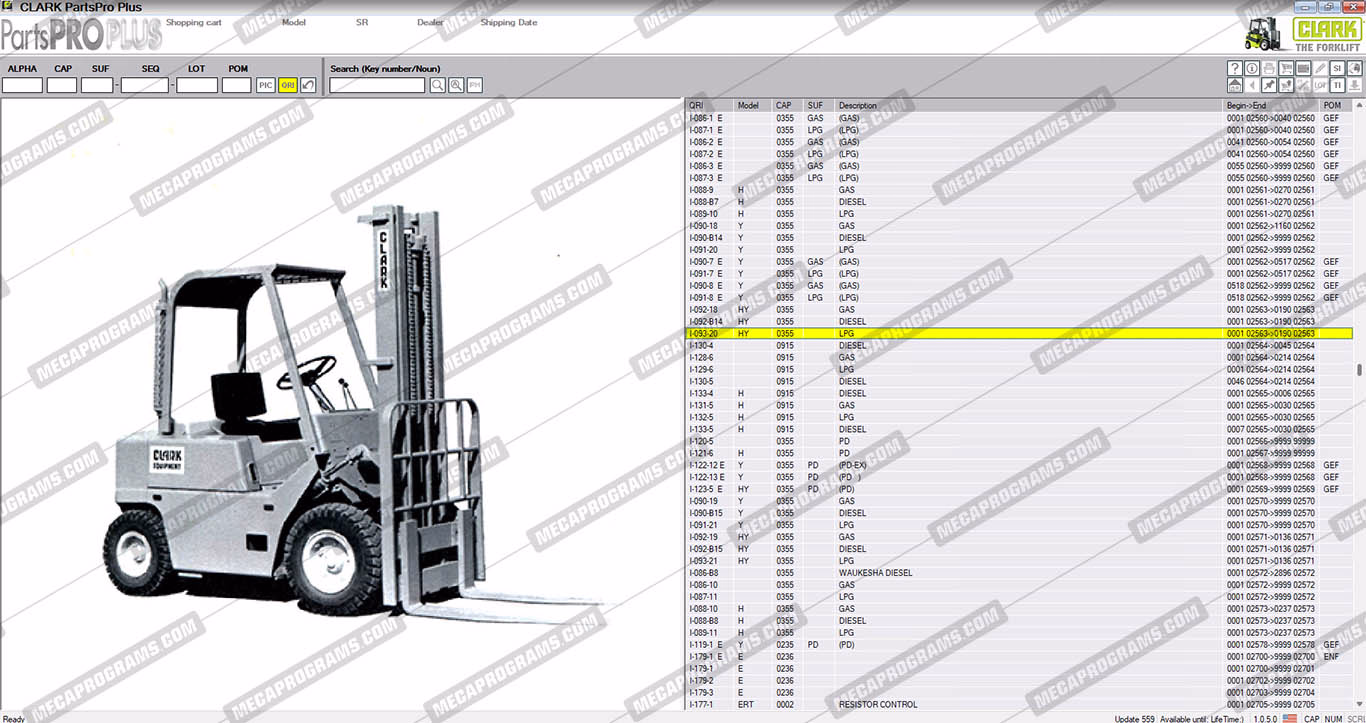Click in the SEQ input field
This screenshot has width=1366, height=723.
(x=144, y=85)
